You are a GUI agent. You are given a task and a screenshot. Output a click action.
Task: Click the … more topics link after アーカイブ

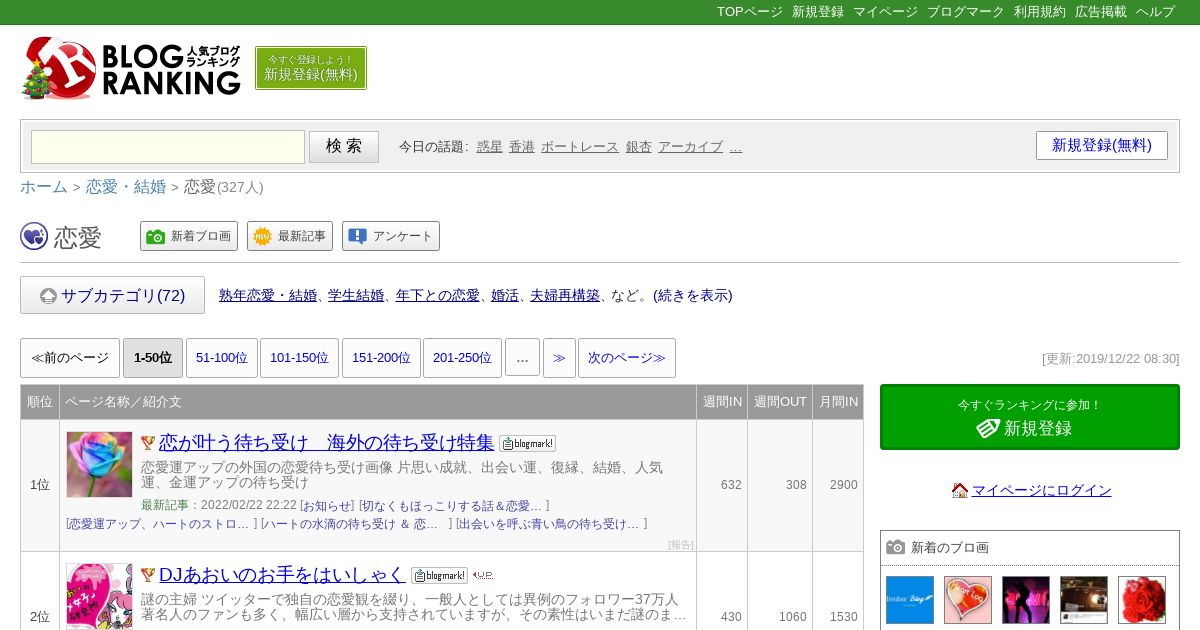[736, 146]
